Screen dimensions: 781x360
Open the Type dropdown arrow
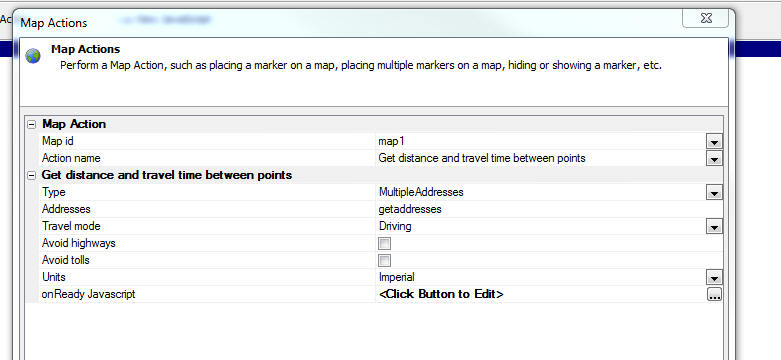click(x=714, y=193)
